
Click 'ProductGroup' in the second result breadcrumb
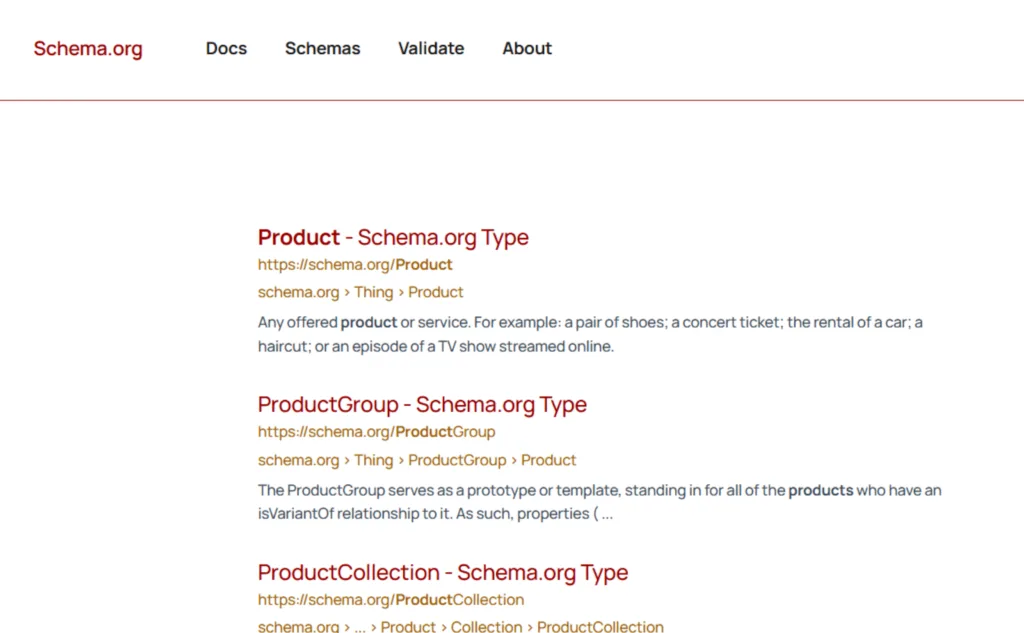point(457,460)
